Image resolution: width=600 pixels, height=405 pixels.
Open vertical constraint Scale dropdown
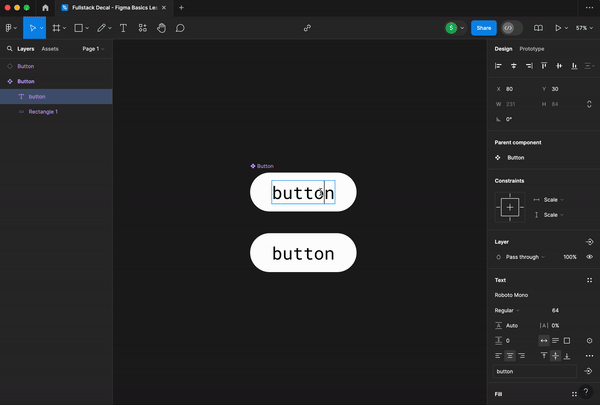click(x=553, y=215)
